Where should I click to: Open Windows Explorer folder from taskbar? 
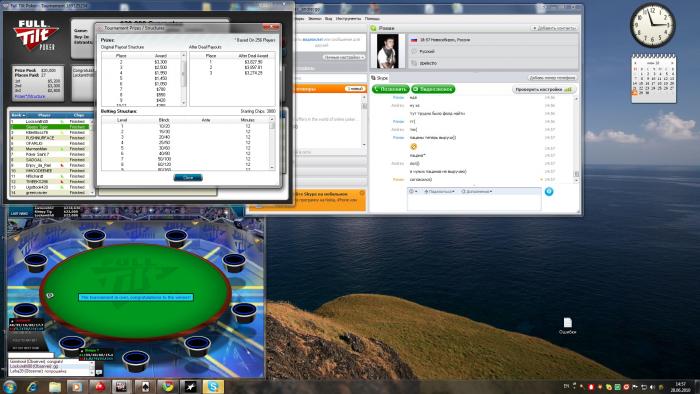[55, 386]
